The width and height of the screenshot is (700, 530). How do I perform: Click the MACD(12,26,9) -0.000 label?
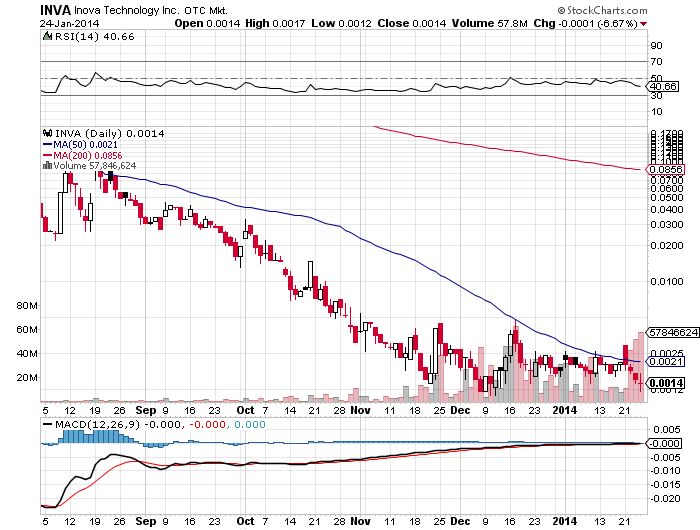(x=118, y=425)
